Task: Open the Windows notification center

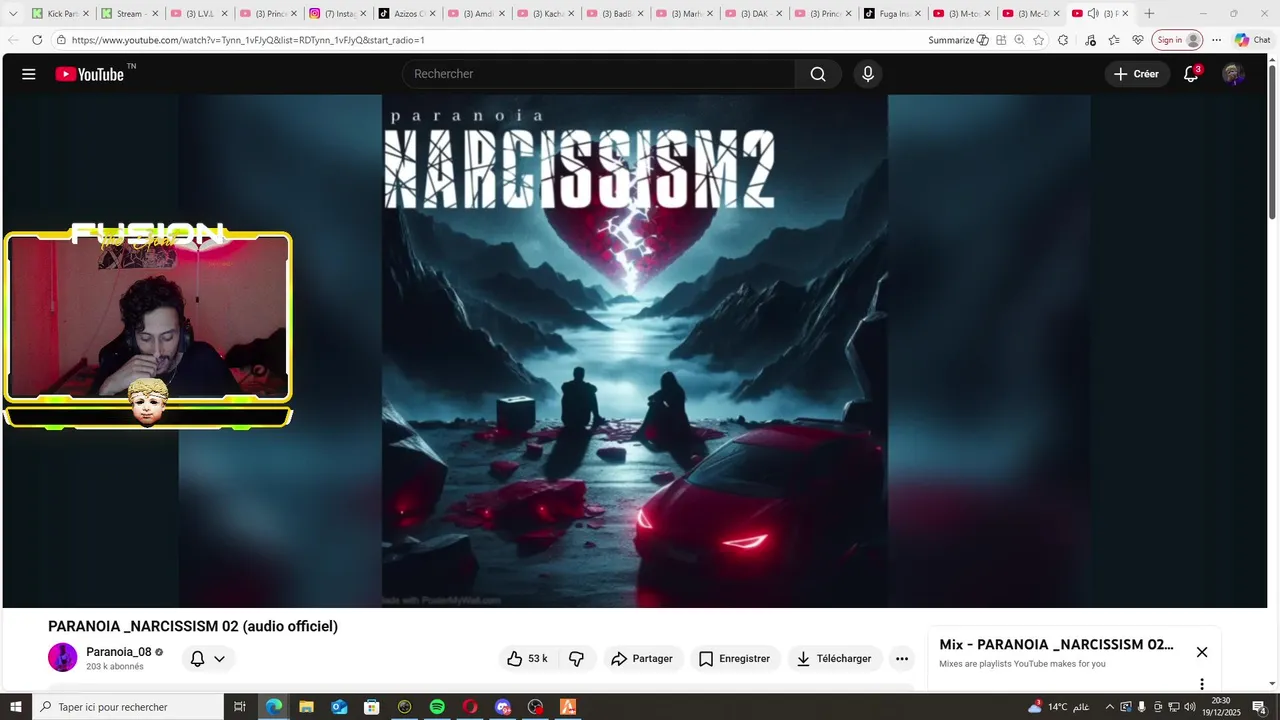Action: click(x=1259, y=707)
